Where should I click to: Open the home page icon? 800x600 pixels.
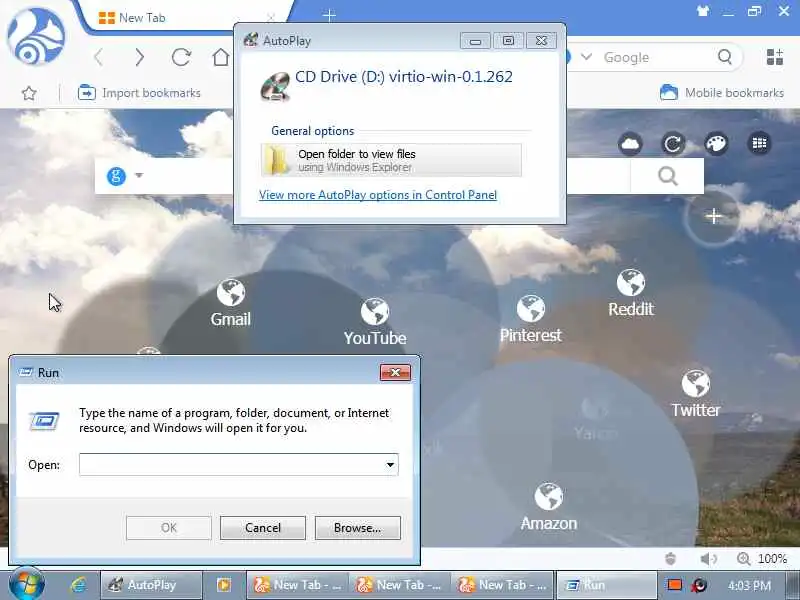(x=221, y=57)
